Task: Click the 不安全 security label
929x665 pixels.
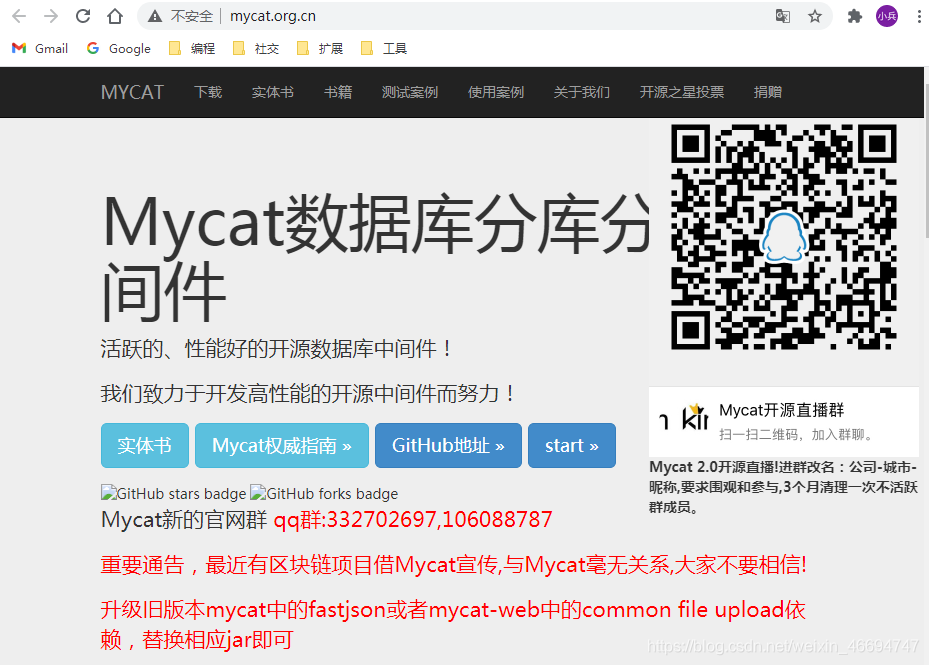Action: tap(192, 16)
